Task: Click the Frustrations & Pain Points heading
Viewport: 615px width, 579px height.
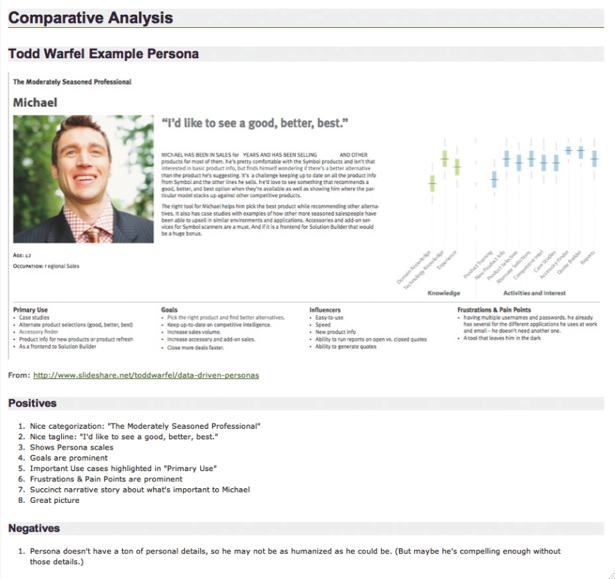Action: 494,310
